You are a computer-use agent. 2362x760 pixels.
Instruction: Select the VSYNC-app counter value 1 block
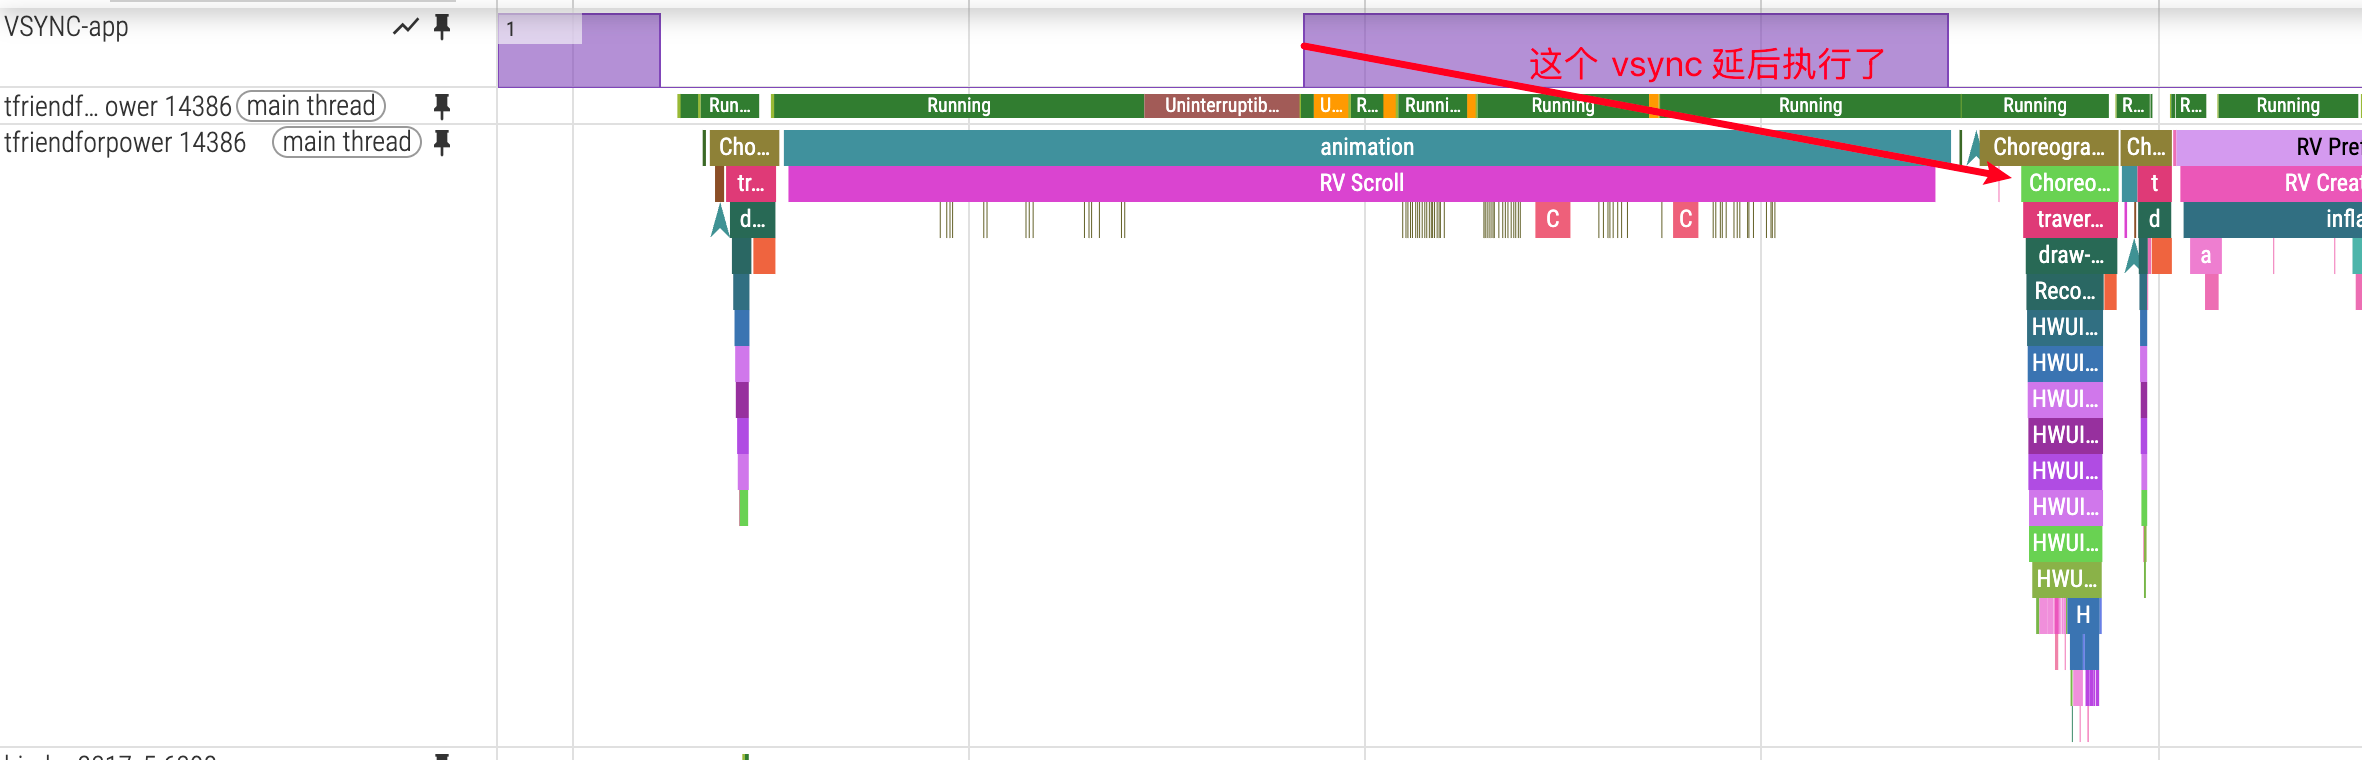click(x=579, y=50)
